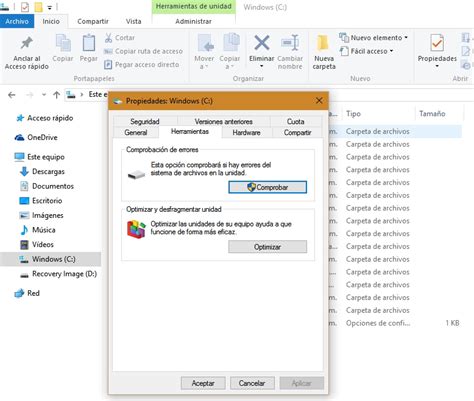
Task: Open the recent locations dropdown arrow
Action: 44,95
